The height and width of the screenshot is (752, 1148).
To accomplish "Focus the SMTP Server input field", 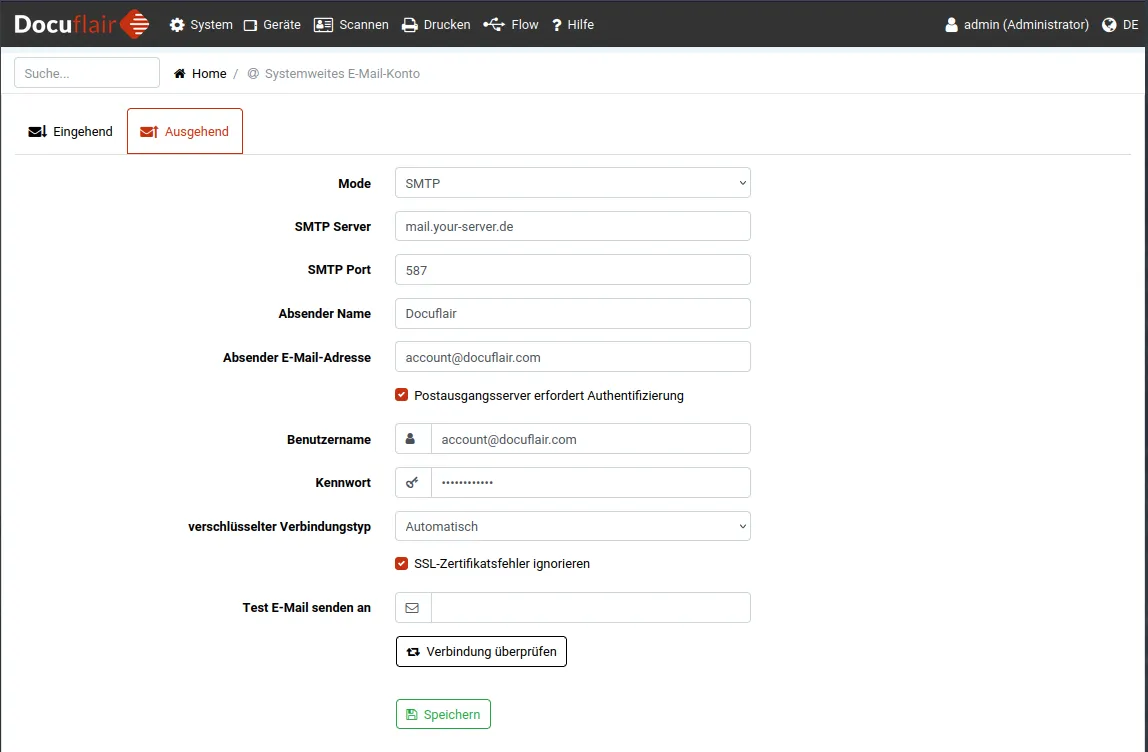I will [572, 227].
